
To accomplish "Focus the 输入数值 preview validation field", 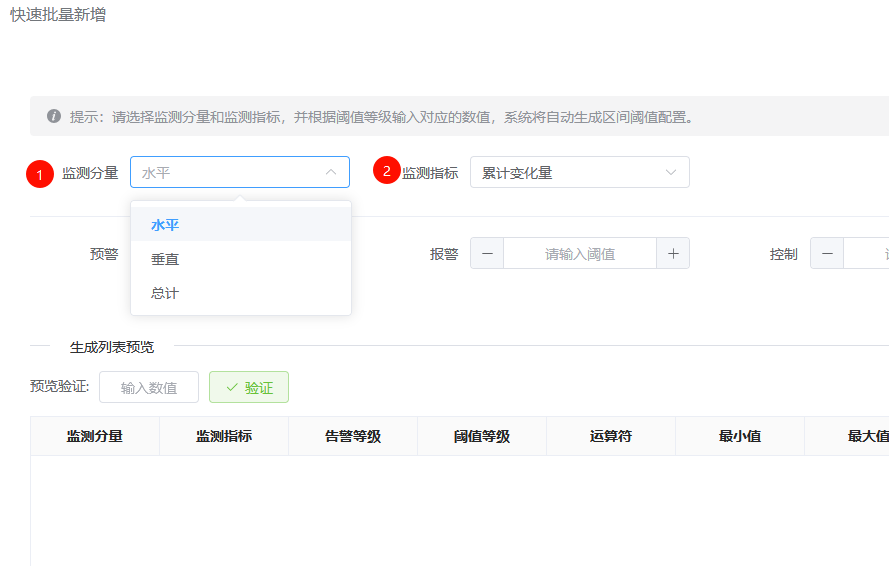I will click(149, 388).
